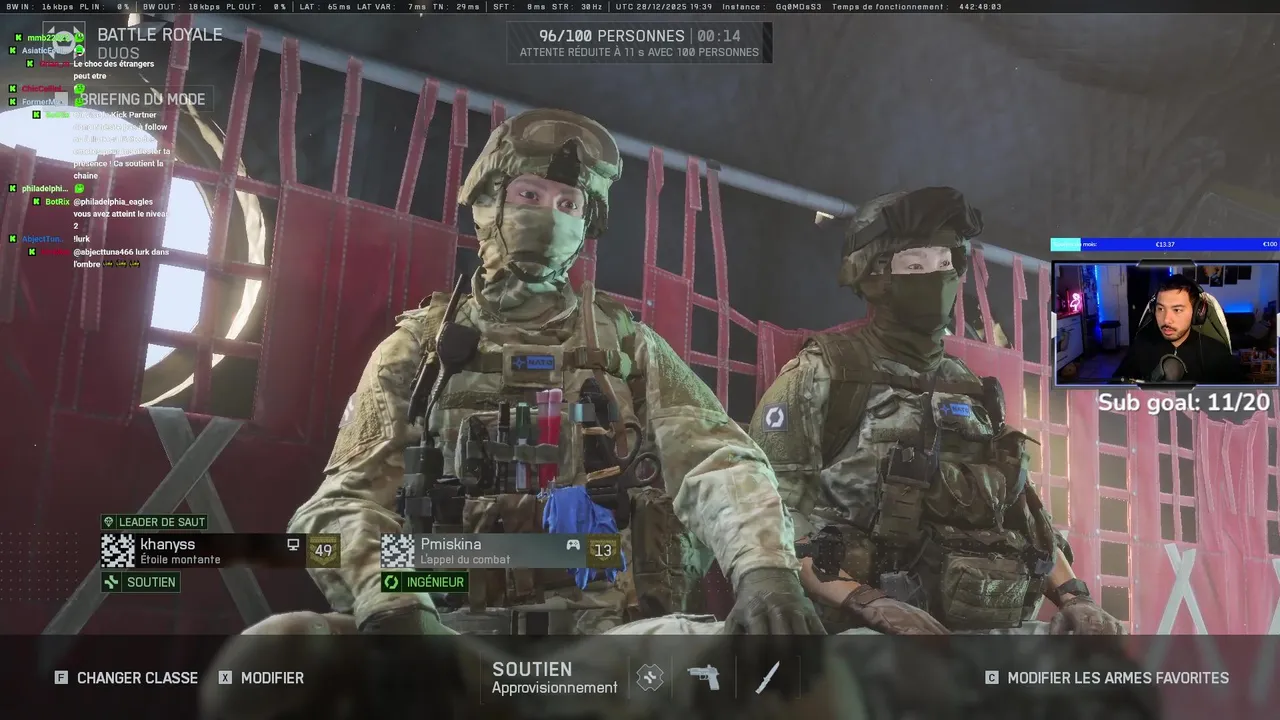1280x720 pixels.
Task: Click the rank 13 badge
Action: coord(602,551)
